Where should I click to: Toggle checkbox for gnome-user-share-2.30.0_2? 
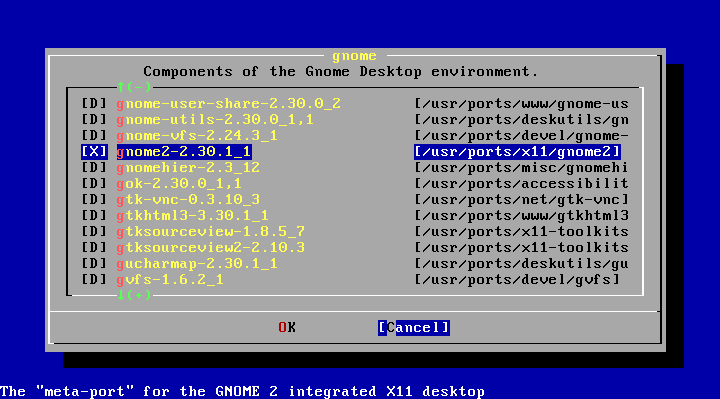94,104
